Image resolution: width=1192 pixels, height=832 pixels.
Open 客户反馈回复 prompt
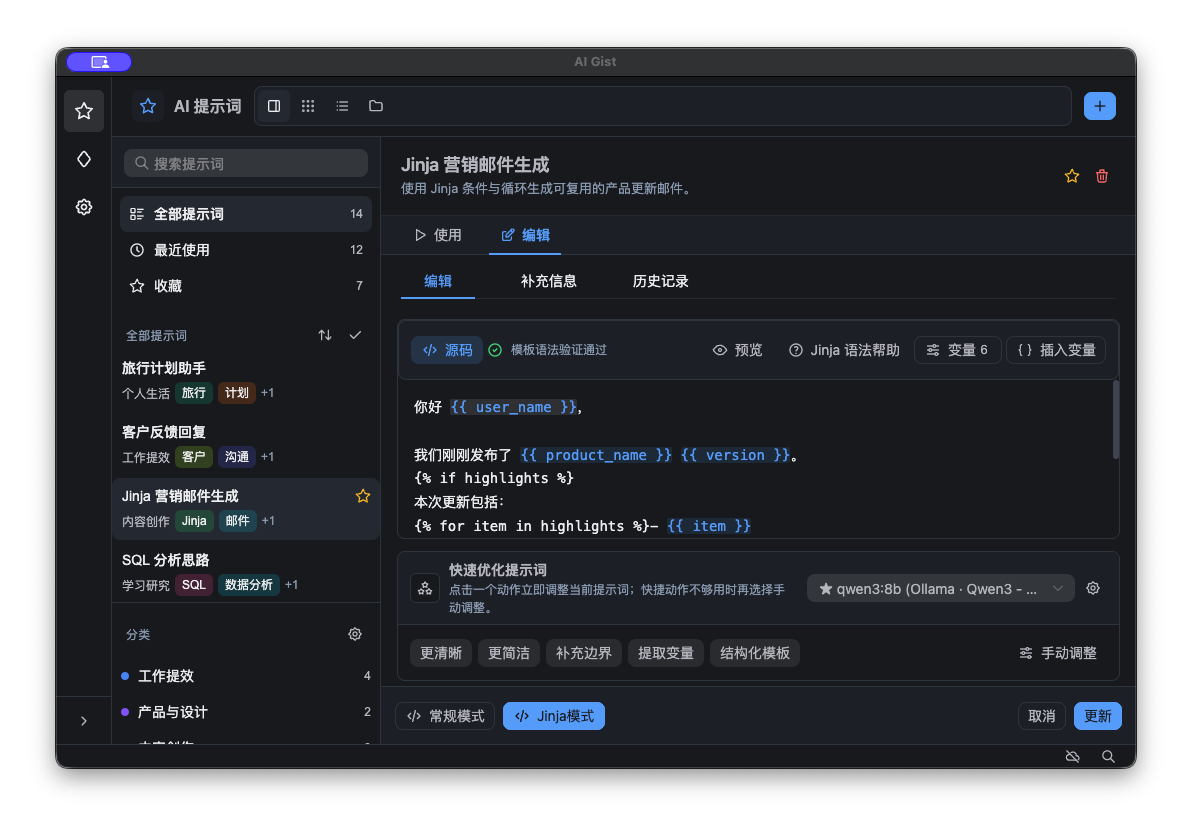[x=246, y=444]
